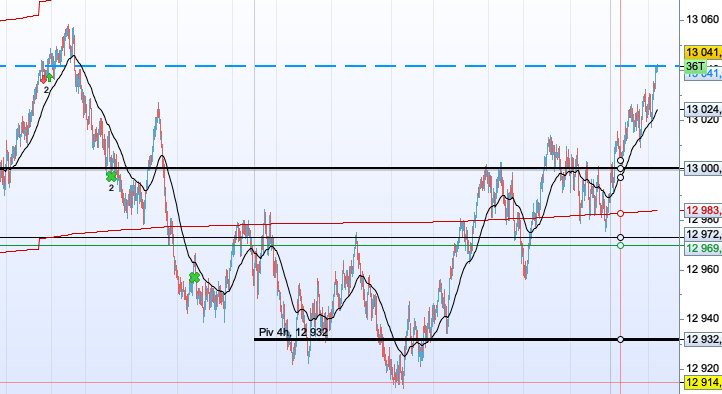Image resolution: width=722 pixels, height=394 pixels.
Task: Click the green up arrow order marker
Action: tap(50, 77)
